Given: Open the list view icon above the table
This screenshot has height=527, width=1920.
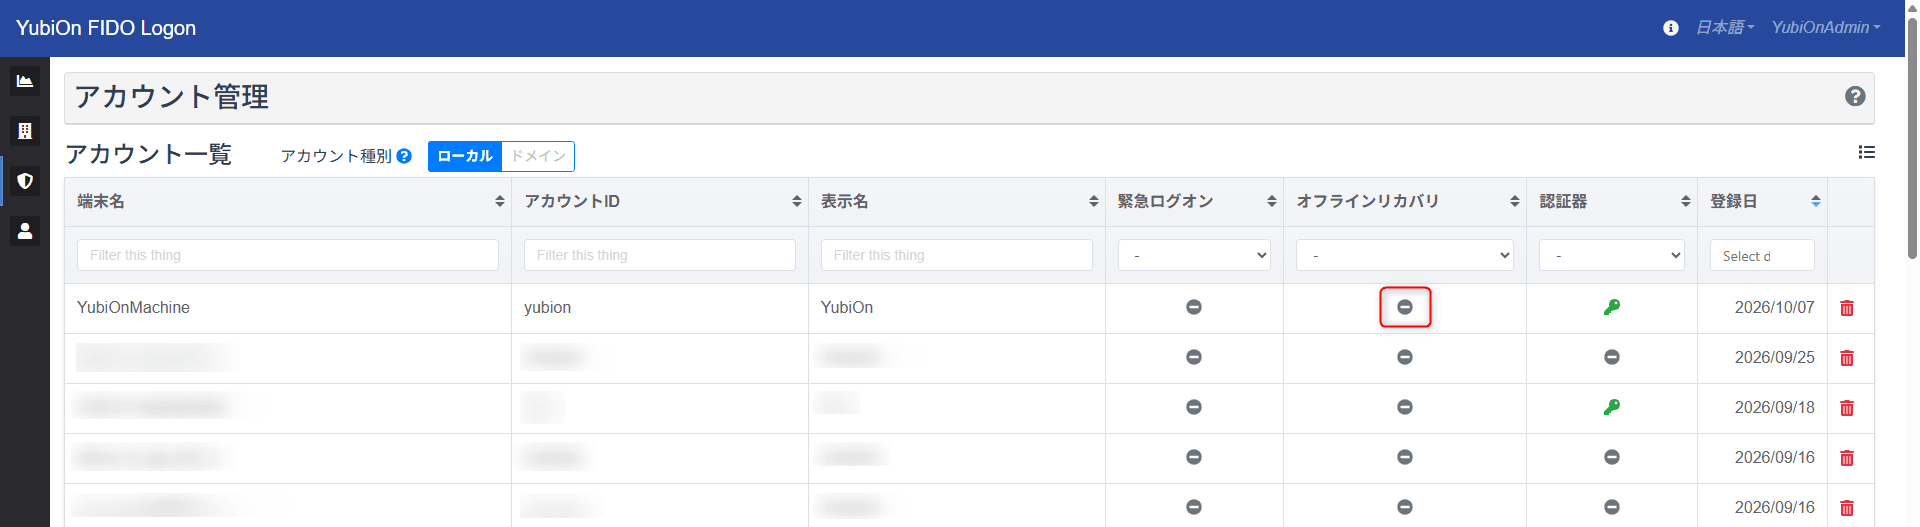Looking at the screenshot, I should [x=1866, y=152].
